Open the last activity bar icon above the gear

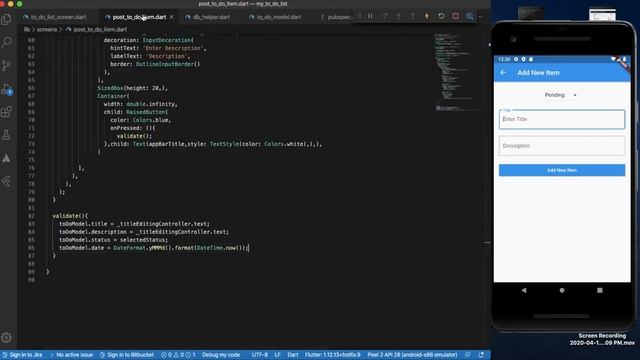pyautogui.click(x=7, y=181)
